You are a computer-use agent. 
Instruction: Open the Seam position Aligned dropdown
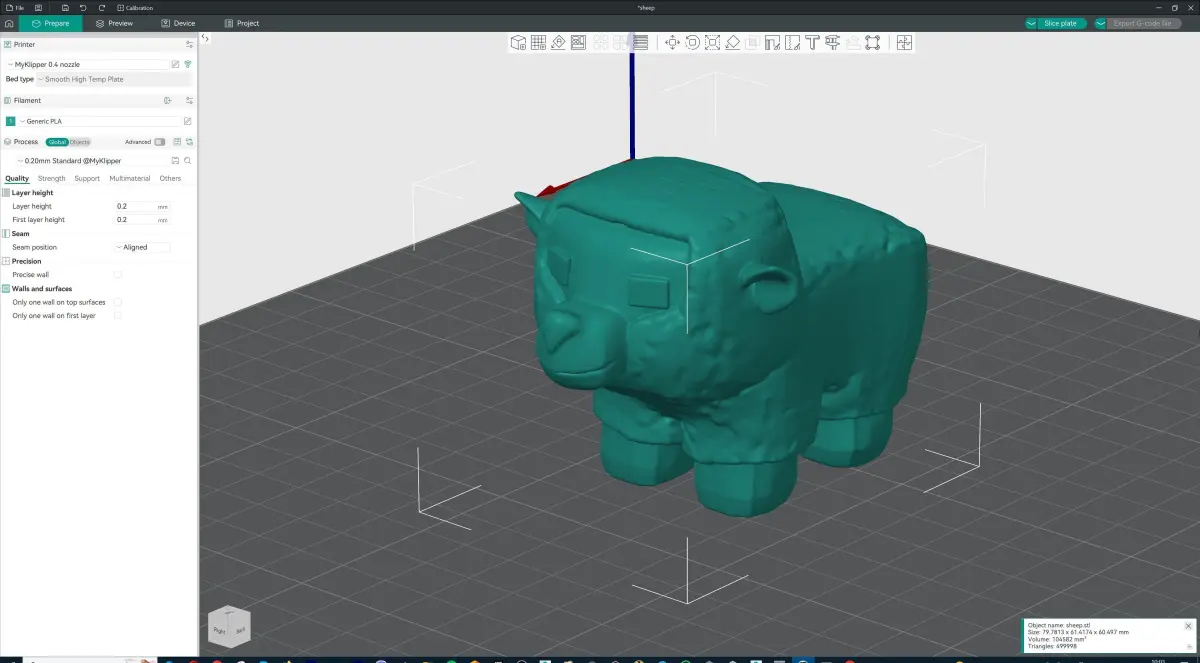click(143, 247)
